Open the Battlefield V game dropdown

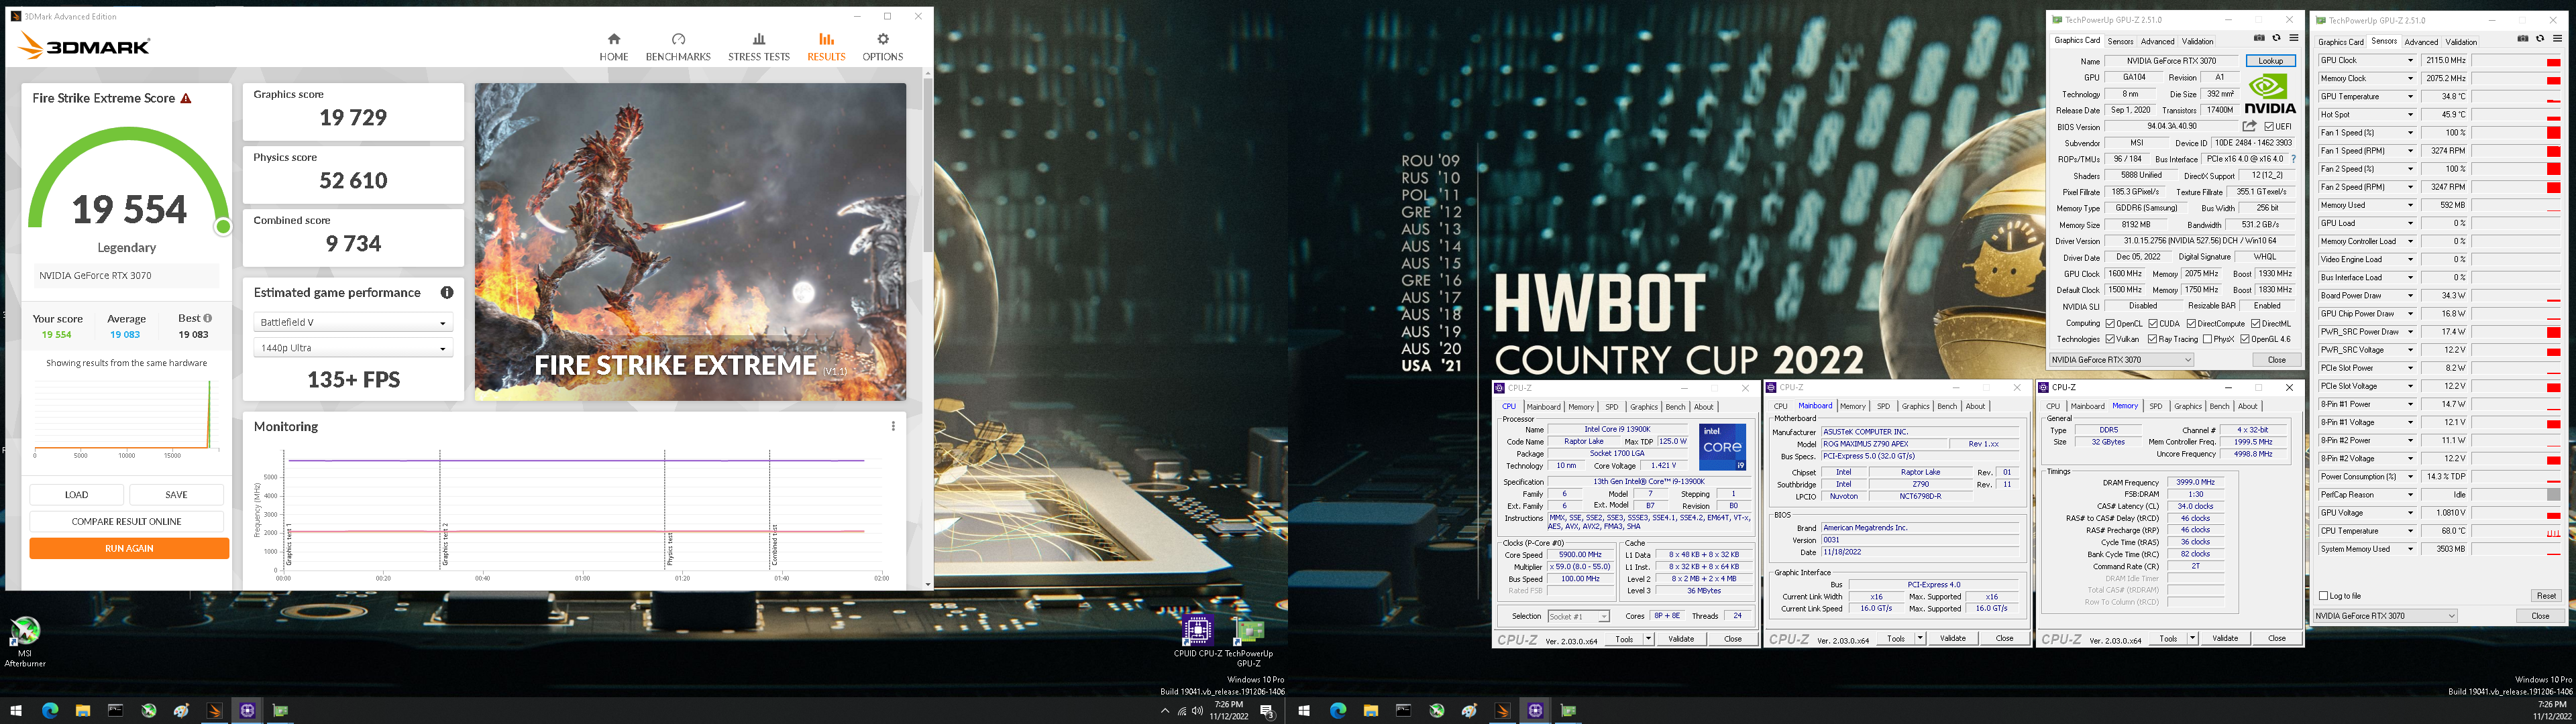[x=353, y=322]
